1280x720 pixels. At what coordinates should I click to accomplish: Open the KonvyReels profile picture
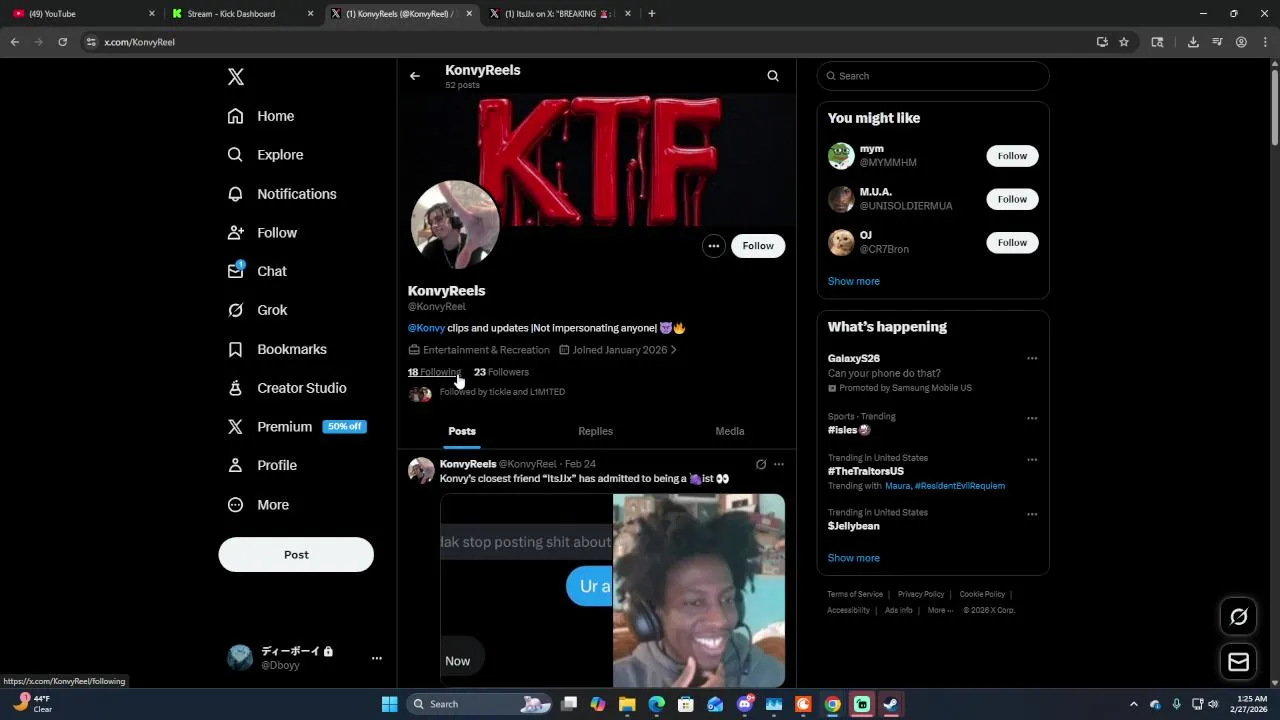click(x=455, y=225)
